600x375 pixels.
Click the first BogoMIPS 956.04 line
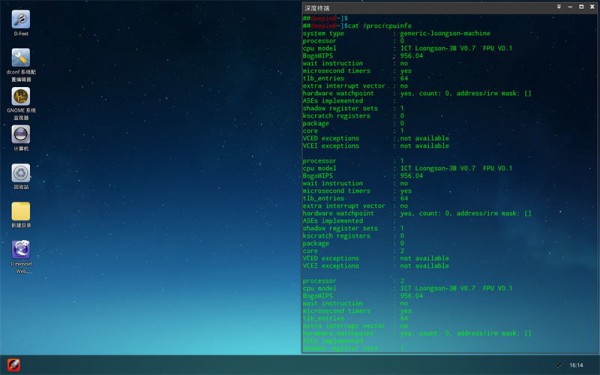coord(363,56)
